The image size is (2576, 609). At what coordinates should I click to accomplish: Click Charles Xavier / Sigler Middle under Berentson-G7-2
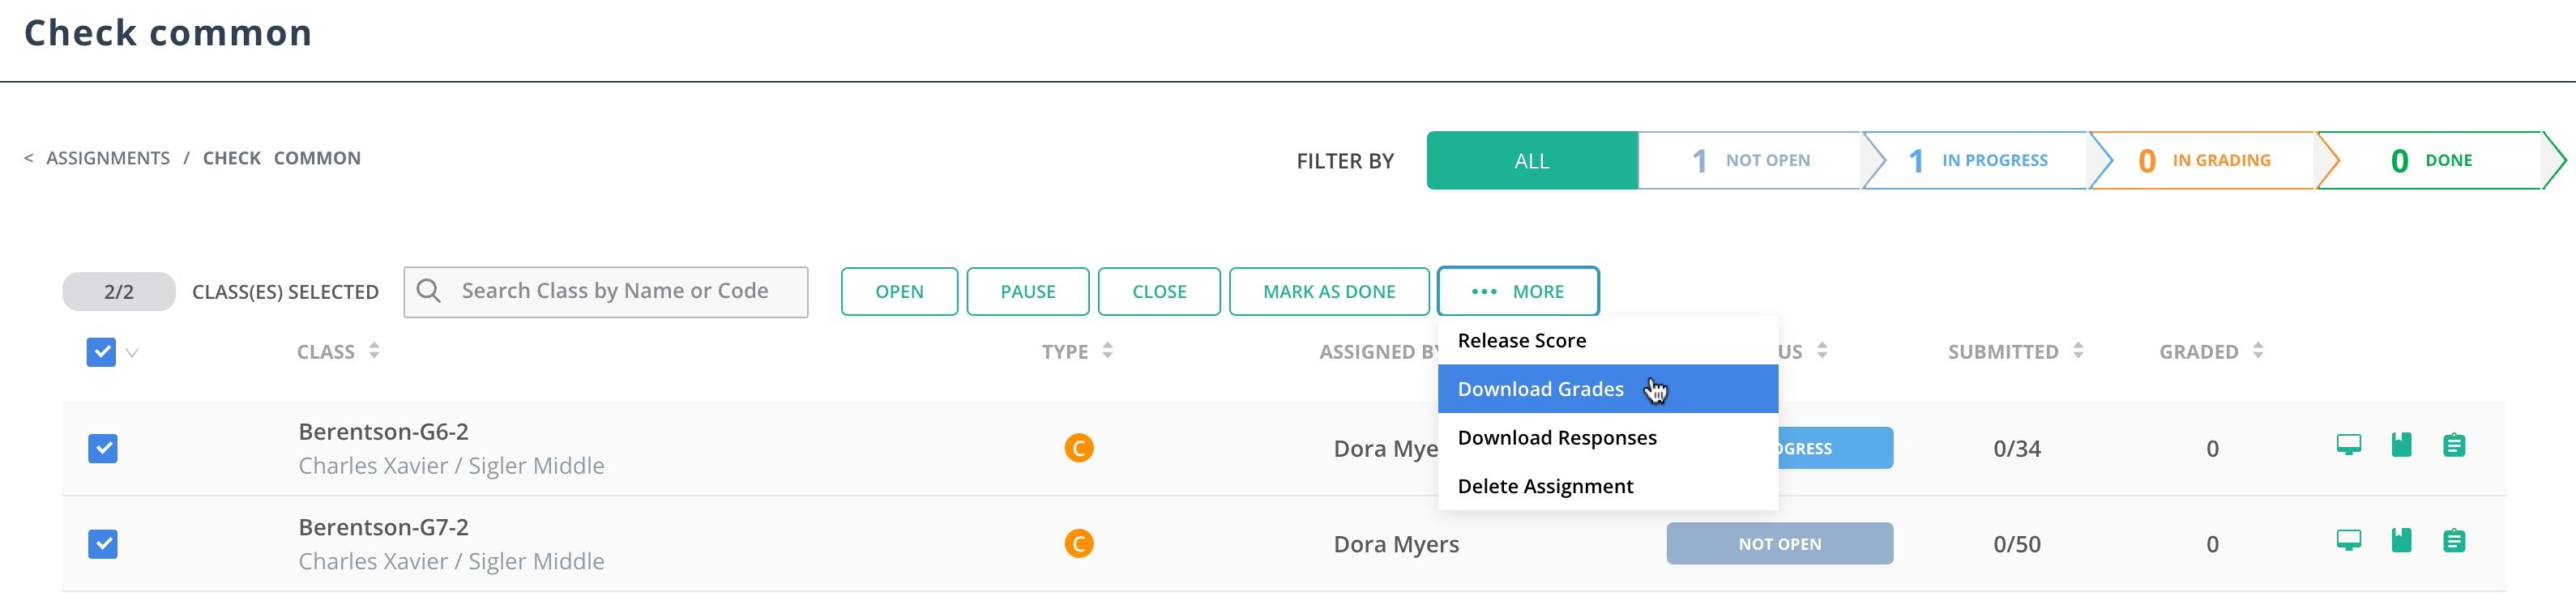(x=451, y=562)
